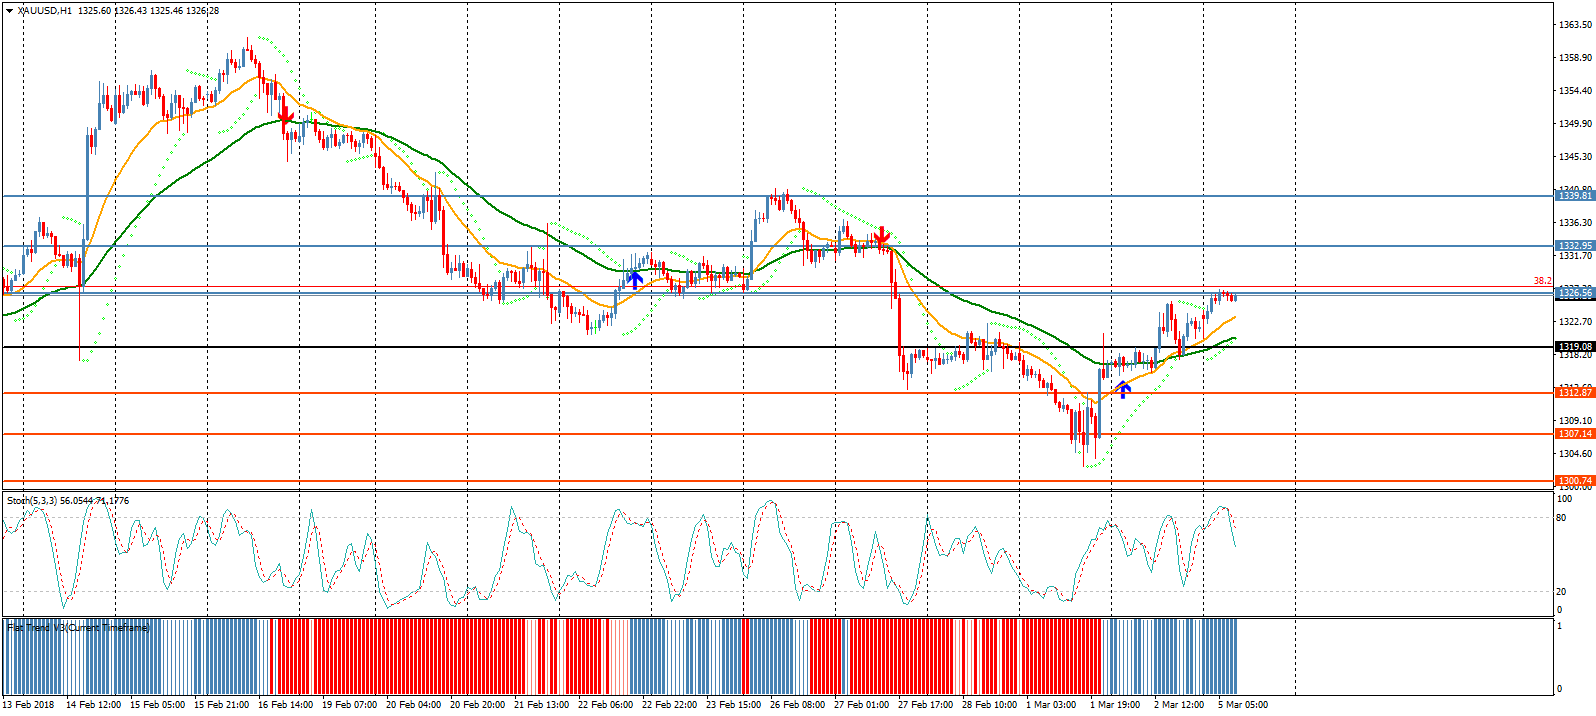Click the 26 Feb 08:00 time axis label
The image size is (1596, 716).
pyautogui.click(x=797, y=705)
